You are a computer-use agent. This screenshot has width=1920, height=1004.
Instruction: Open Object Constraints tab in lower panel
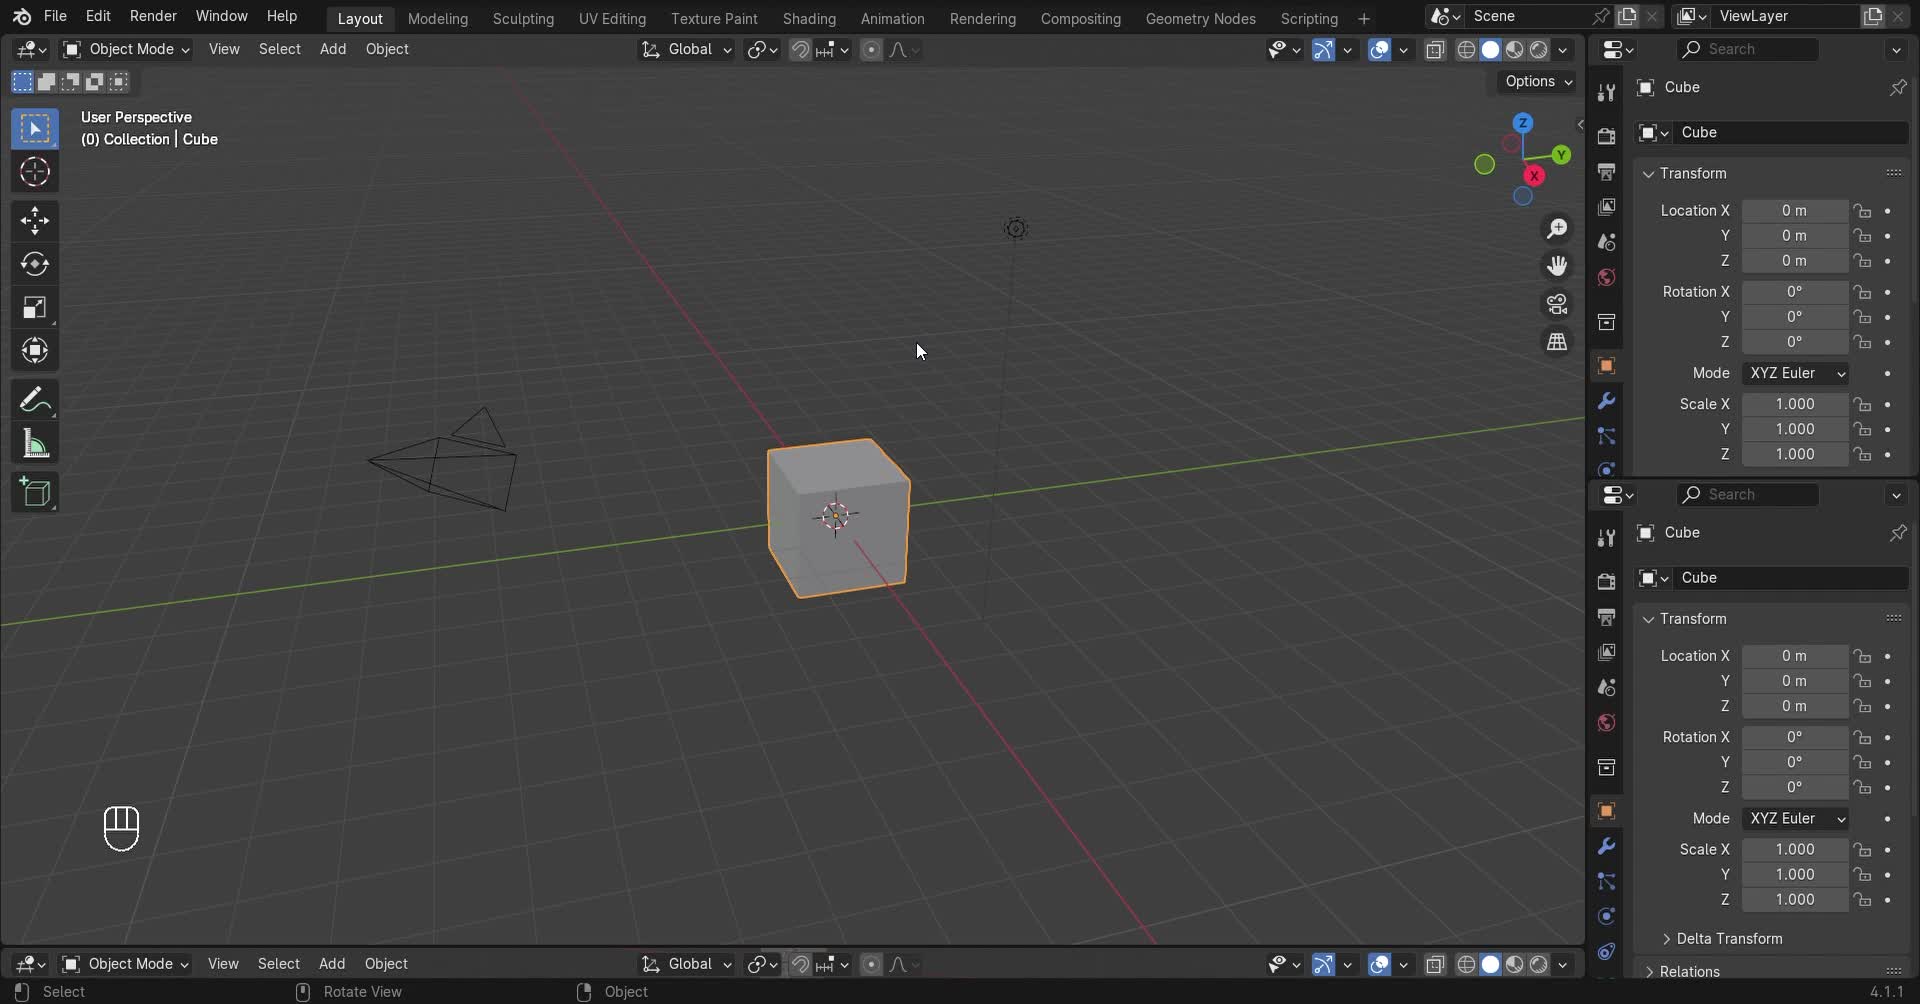pos(1606,951)
